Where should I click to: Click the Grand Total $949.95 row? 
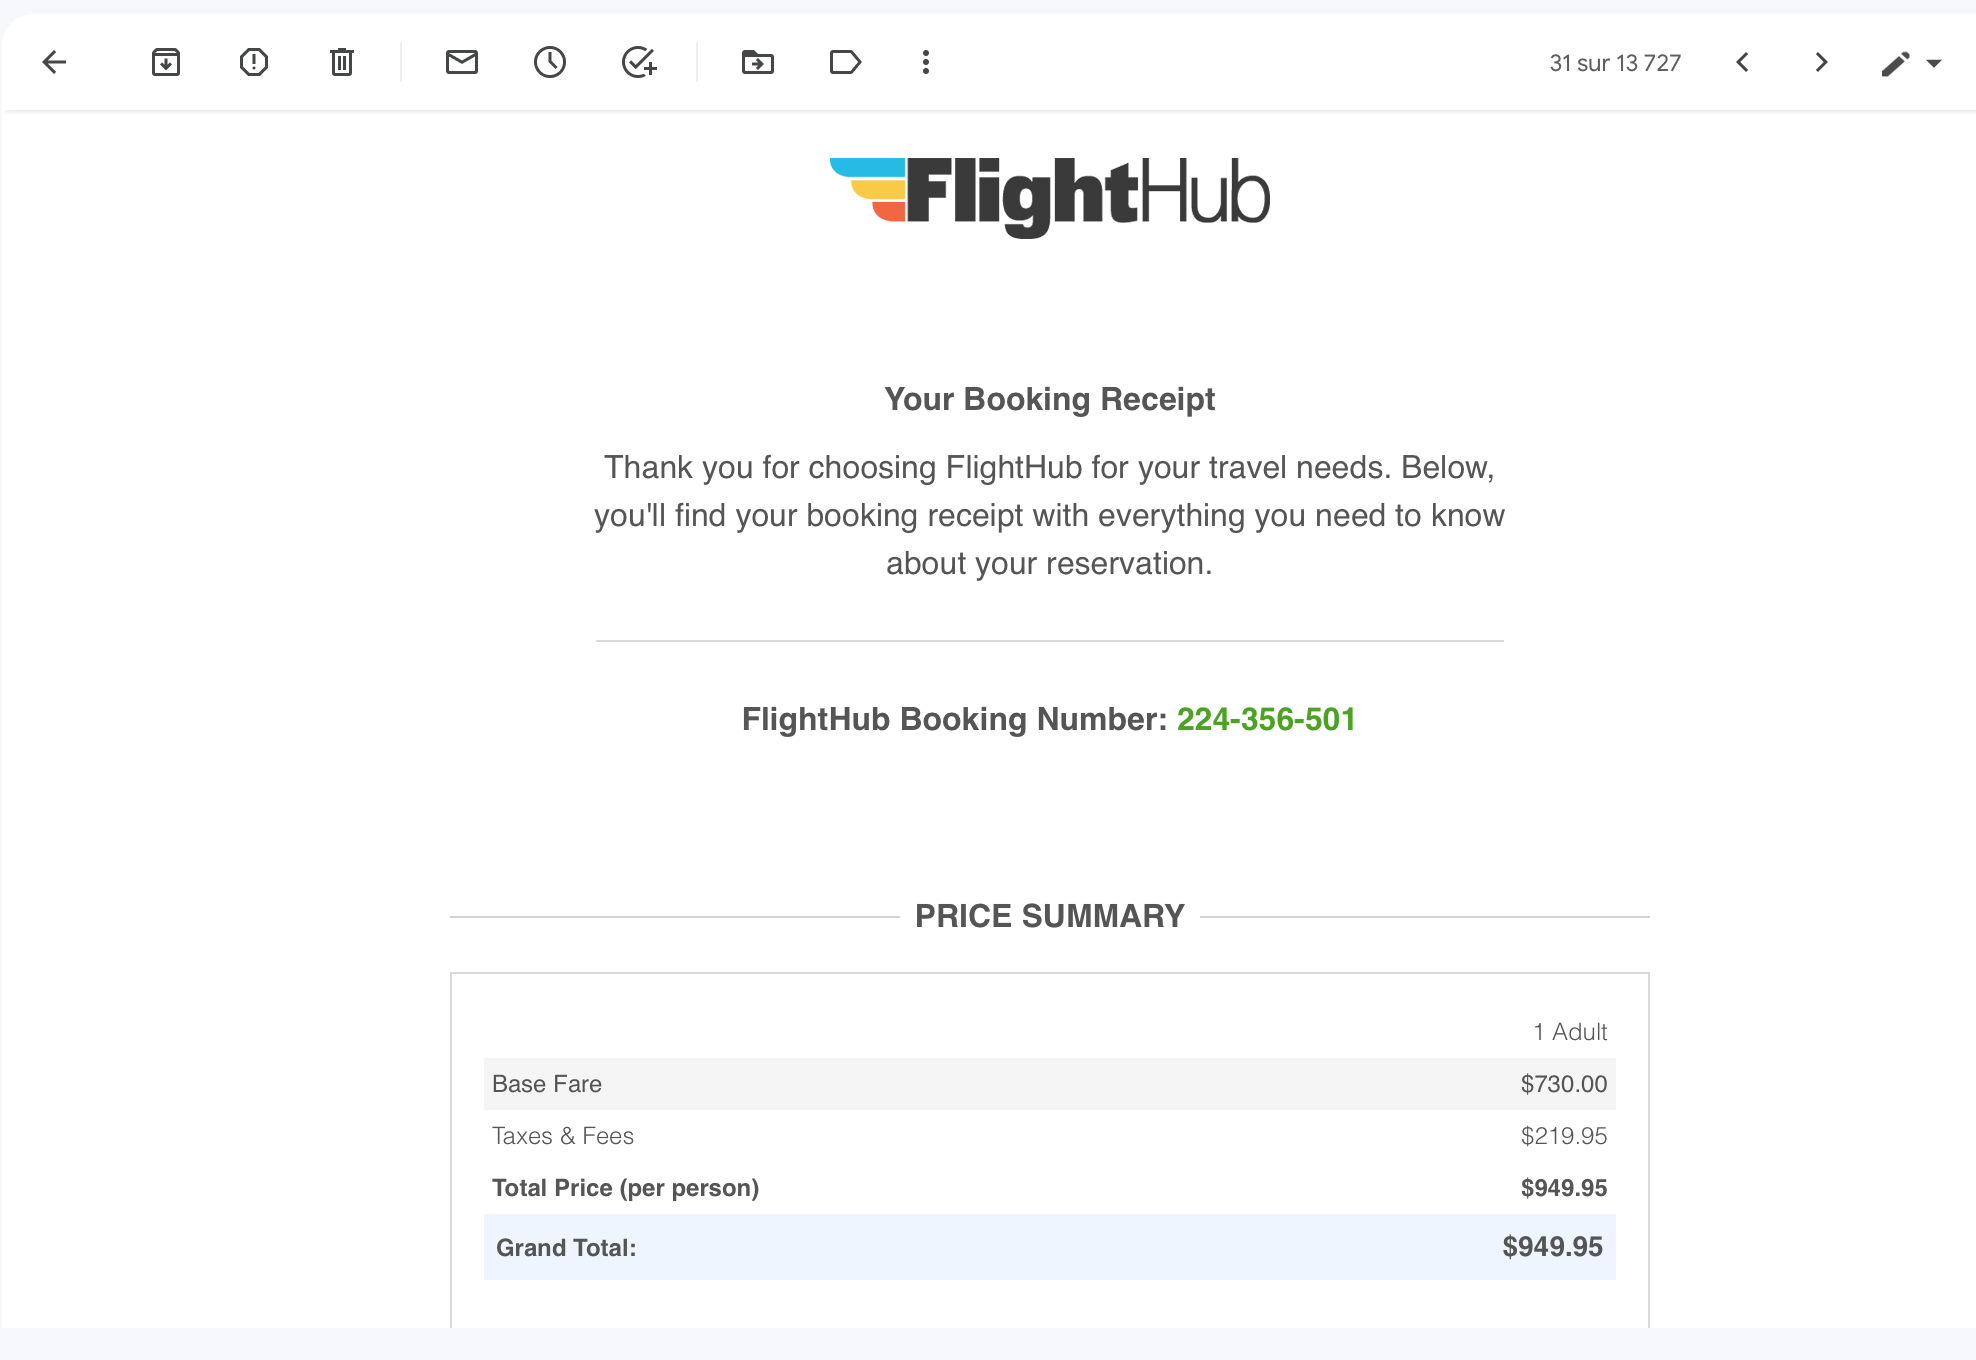pyautogui.click(x=1049, y=1248)
